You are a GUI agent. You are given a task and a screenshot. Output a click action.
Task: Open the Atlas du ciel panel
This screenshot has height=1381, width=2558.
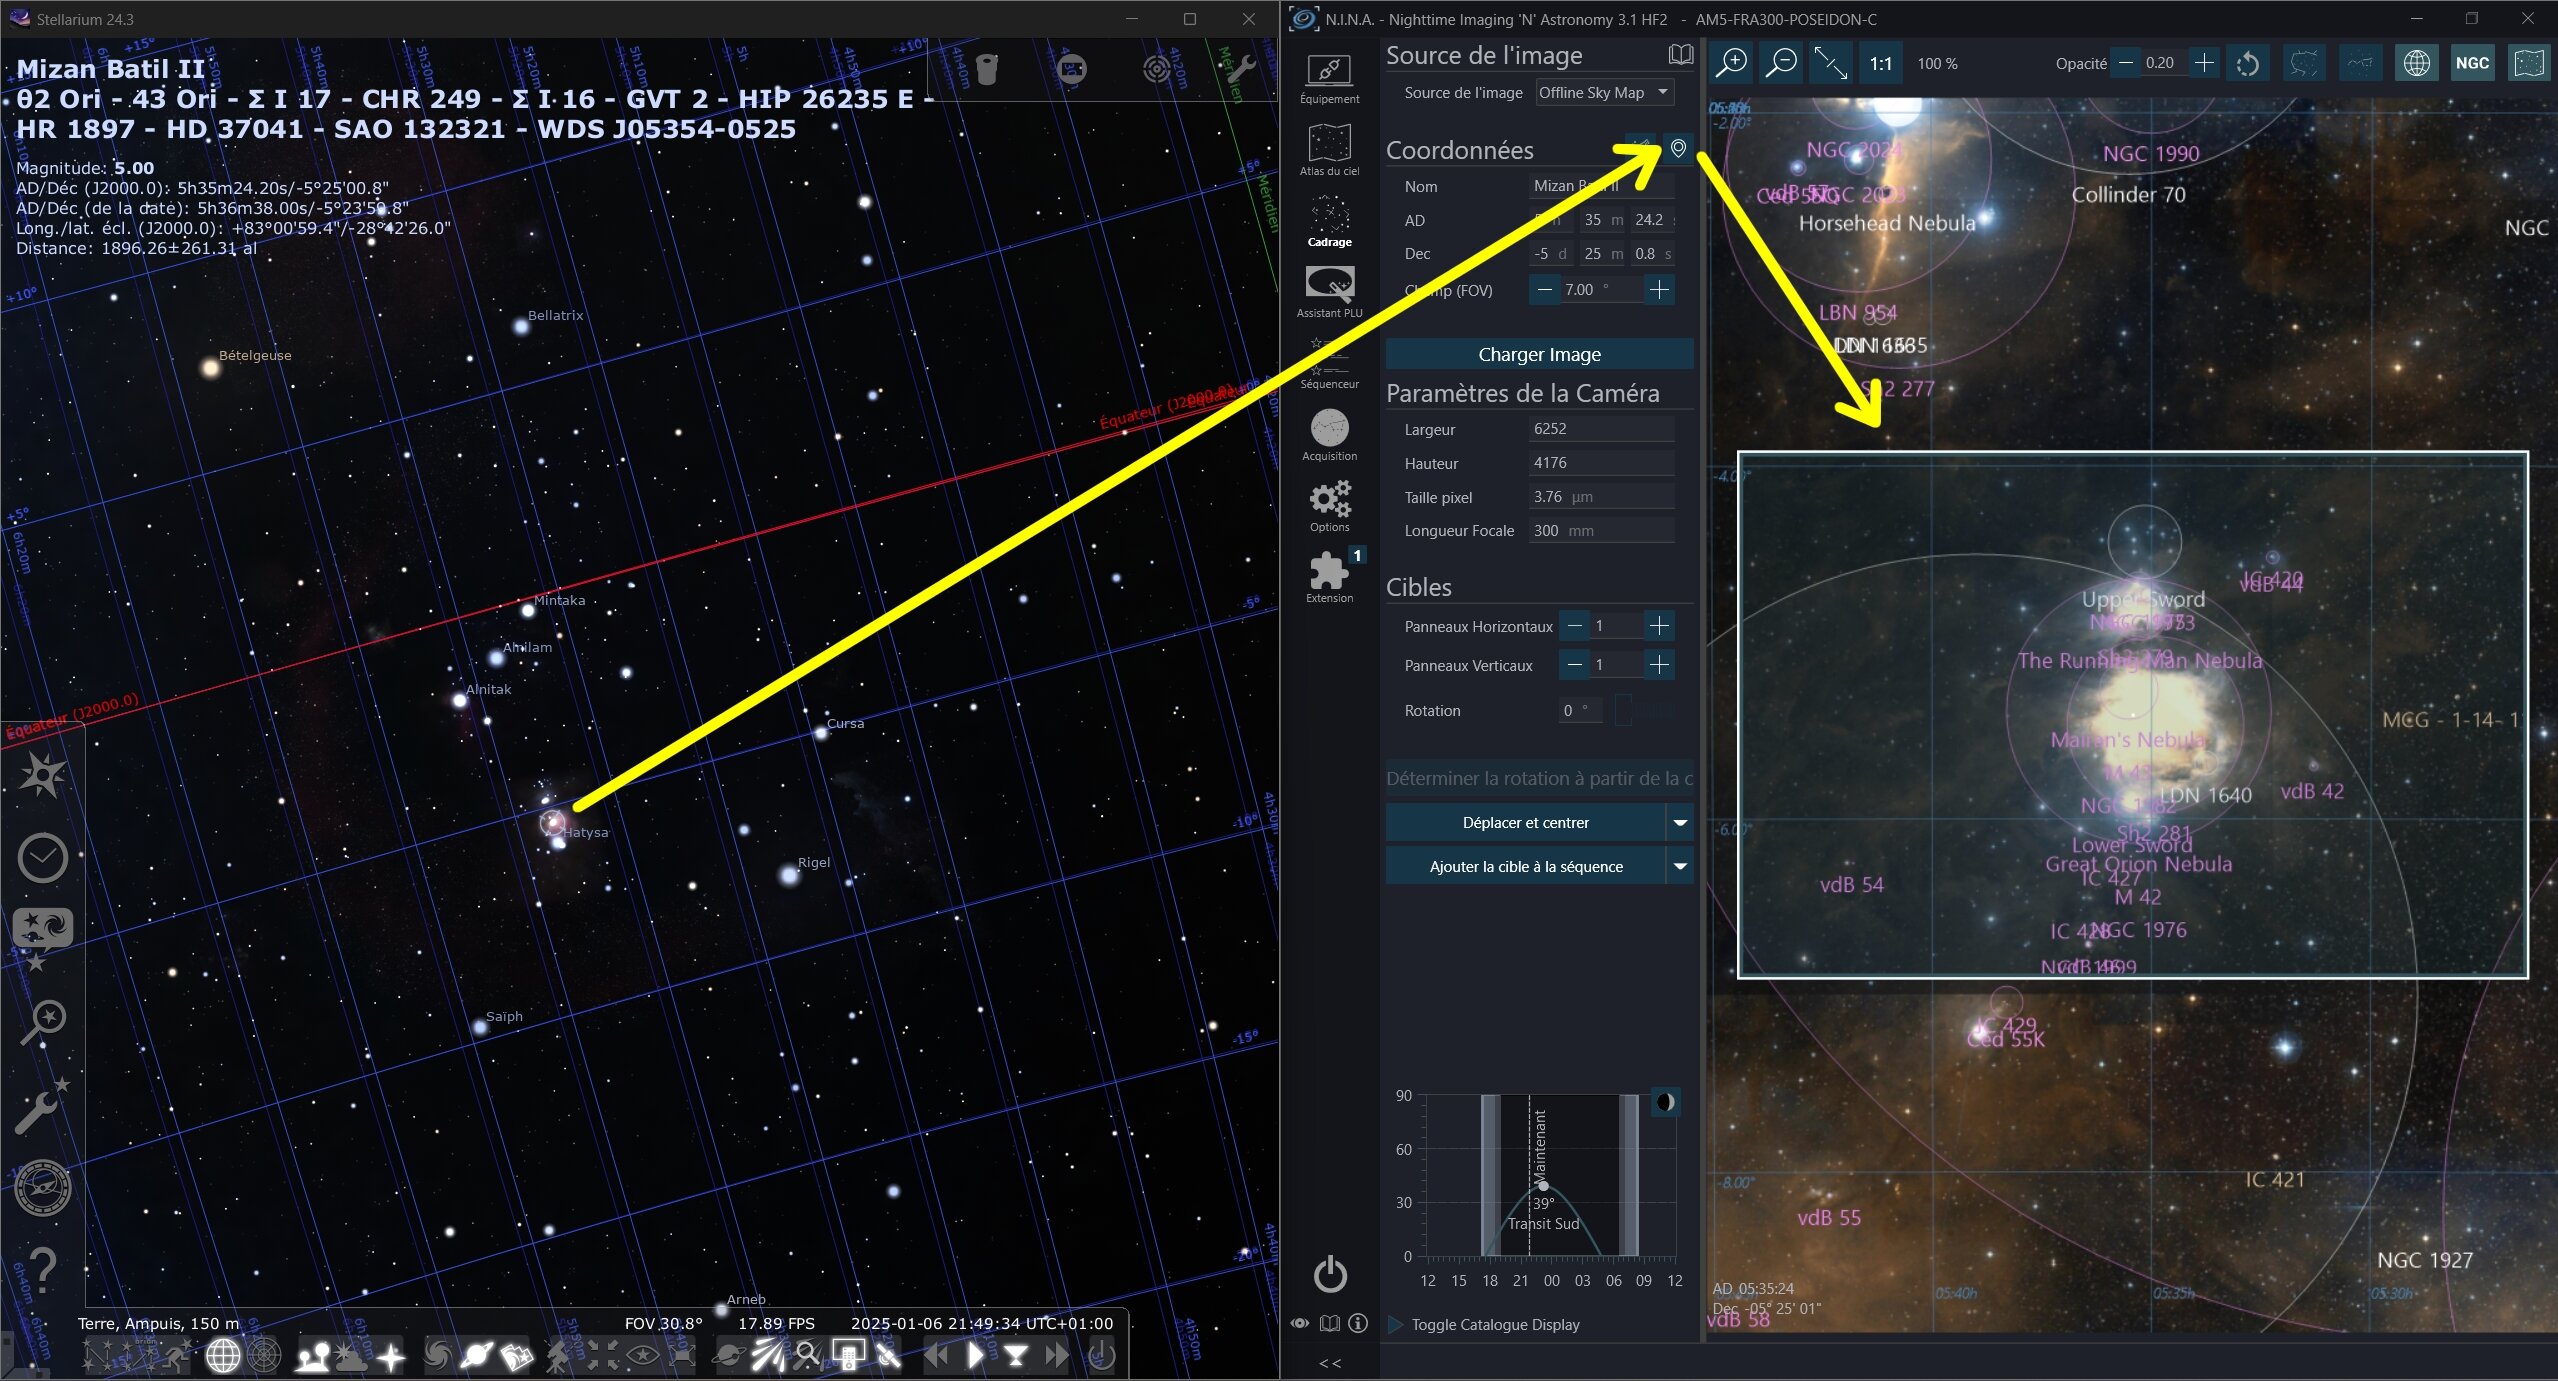(1329, 150)
